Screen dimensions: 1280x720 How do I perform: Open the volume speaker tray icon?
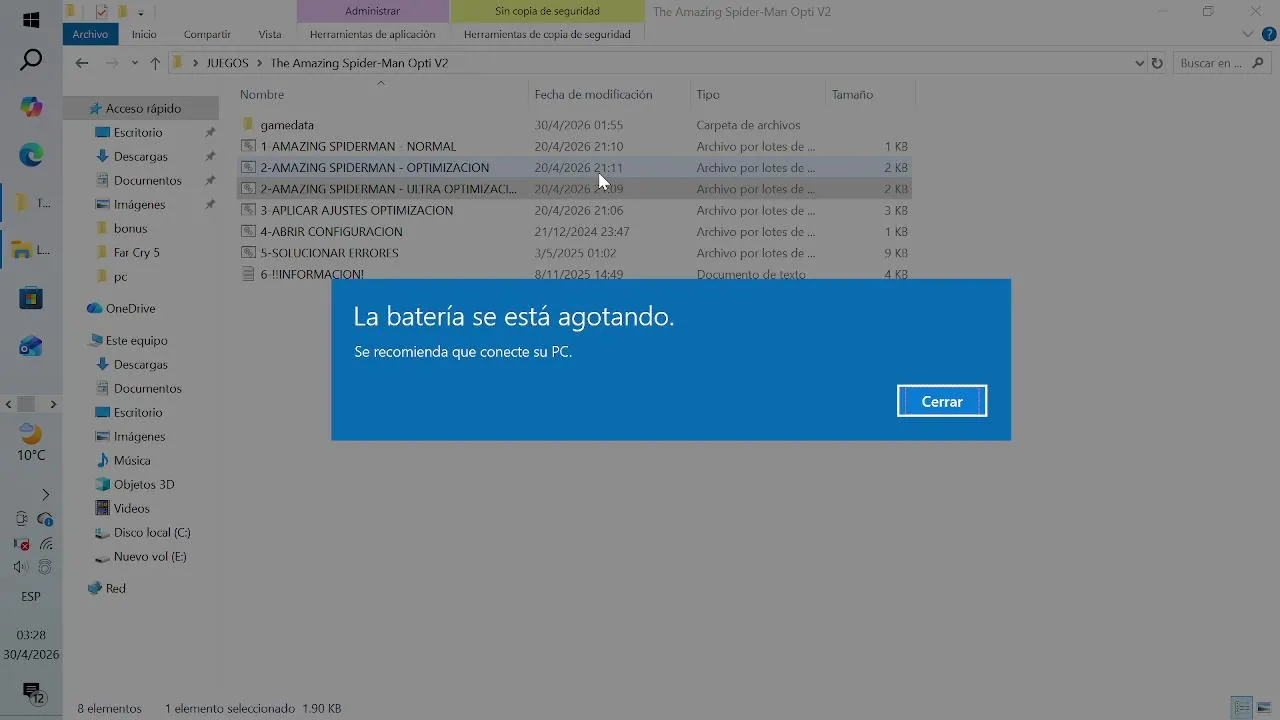point(20,567)
